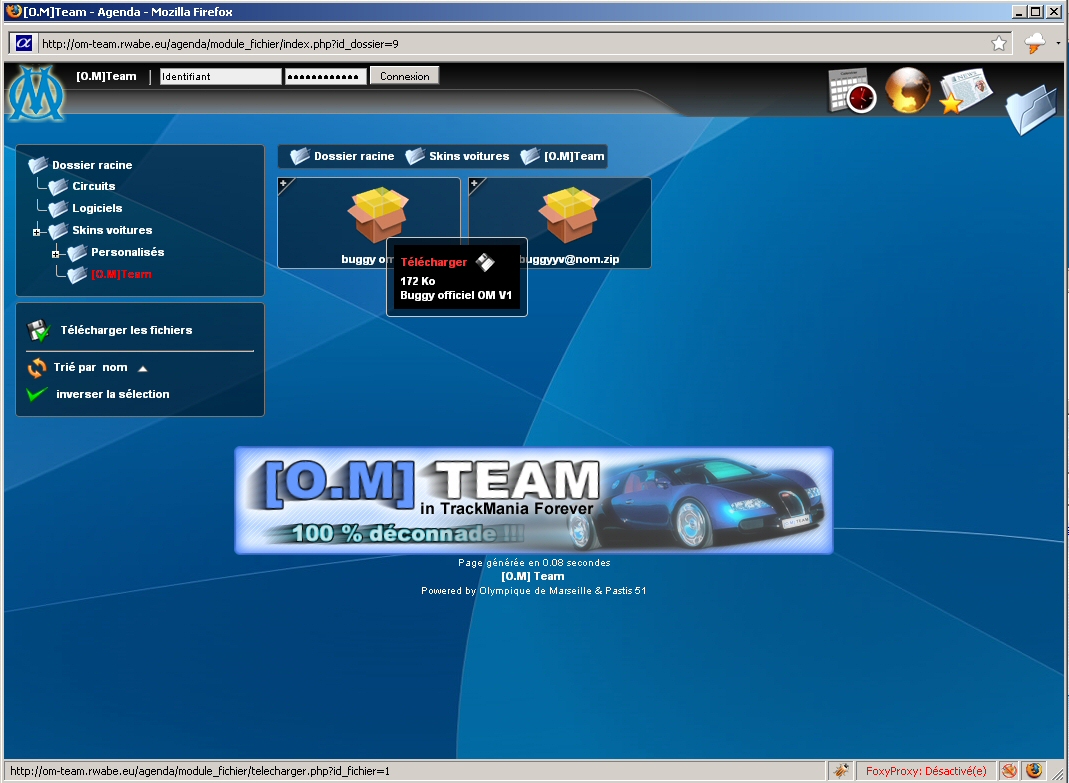Screen dimensions: 1069x783
Task: Focus the Identifiant input field
Action: pos(220,76)
